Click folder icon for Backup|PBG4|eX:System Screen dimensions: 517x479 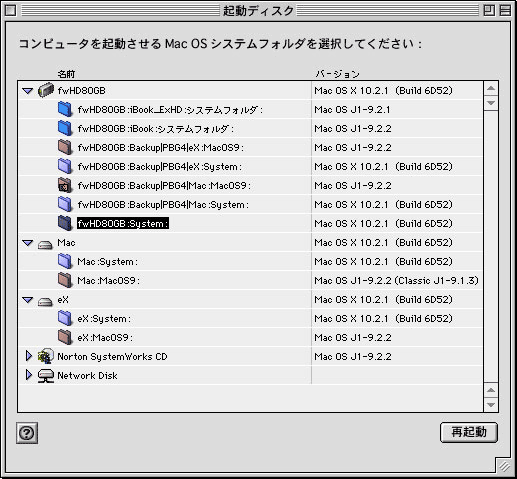tap(65, 166)
